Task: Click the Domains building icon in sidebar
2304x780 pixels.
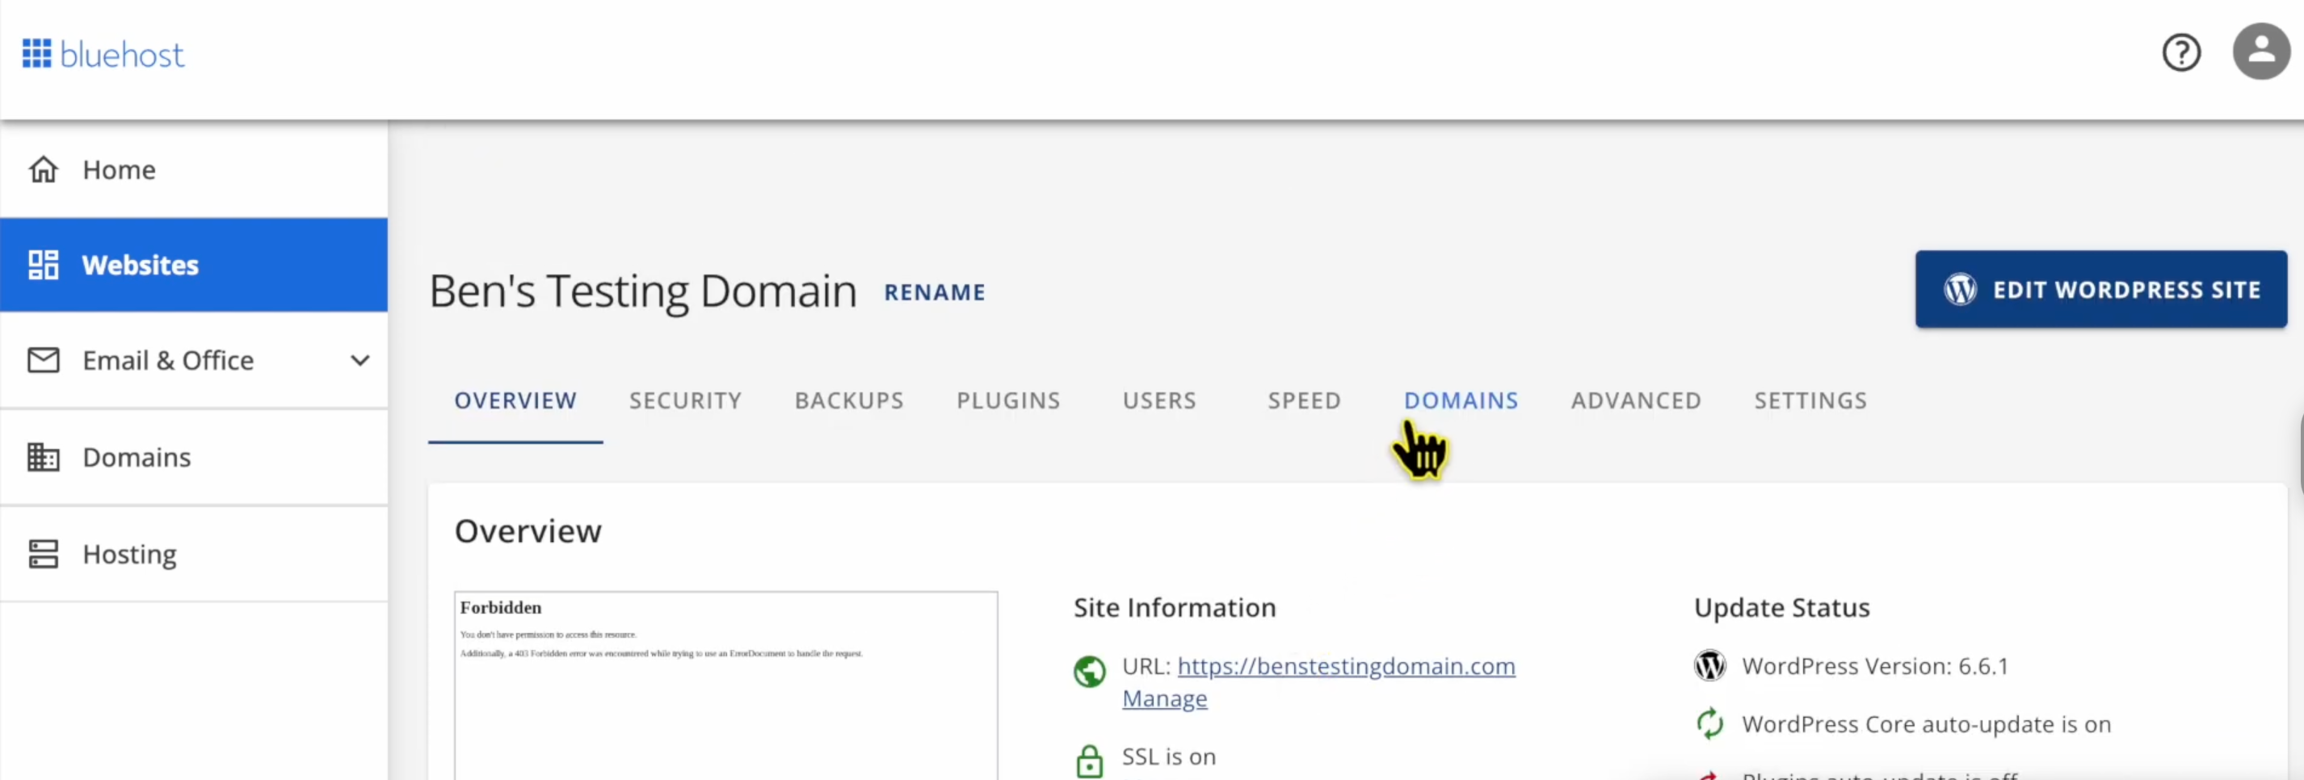Action: (43, 457)
